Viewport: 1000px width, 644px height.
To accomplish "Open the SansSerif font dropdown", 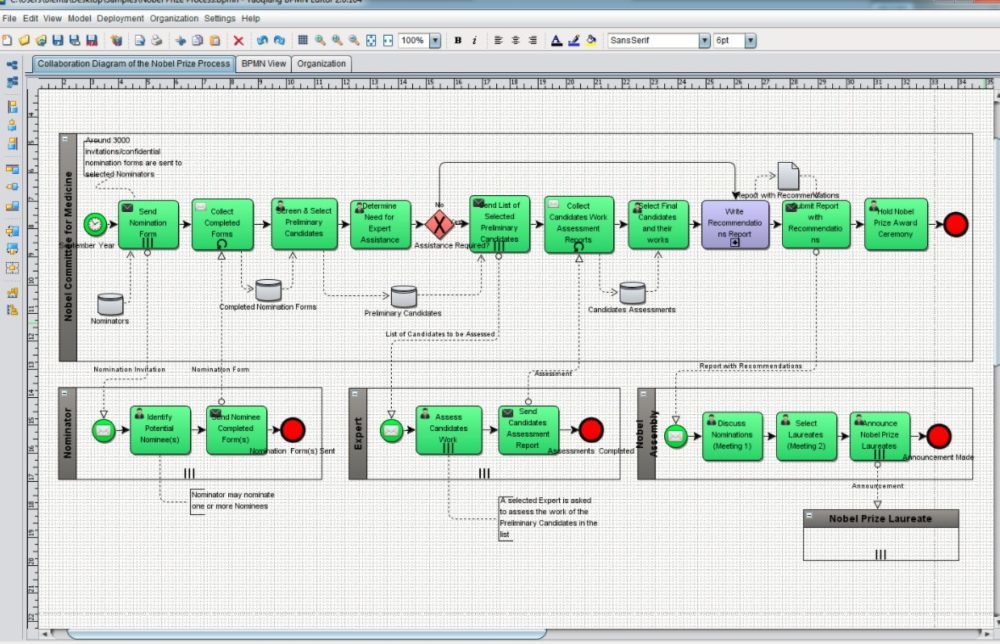I will click(704, 41).
